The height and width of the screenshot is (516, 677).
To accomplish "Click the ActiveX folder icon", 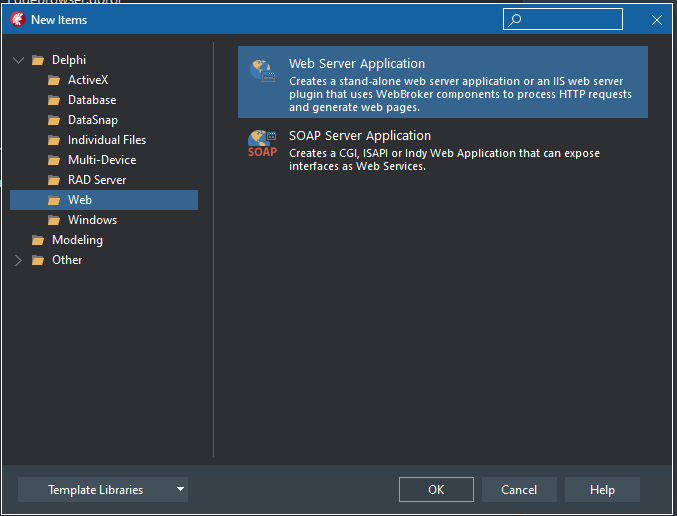I will pyautogui.click(x=54, y=80).
